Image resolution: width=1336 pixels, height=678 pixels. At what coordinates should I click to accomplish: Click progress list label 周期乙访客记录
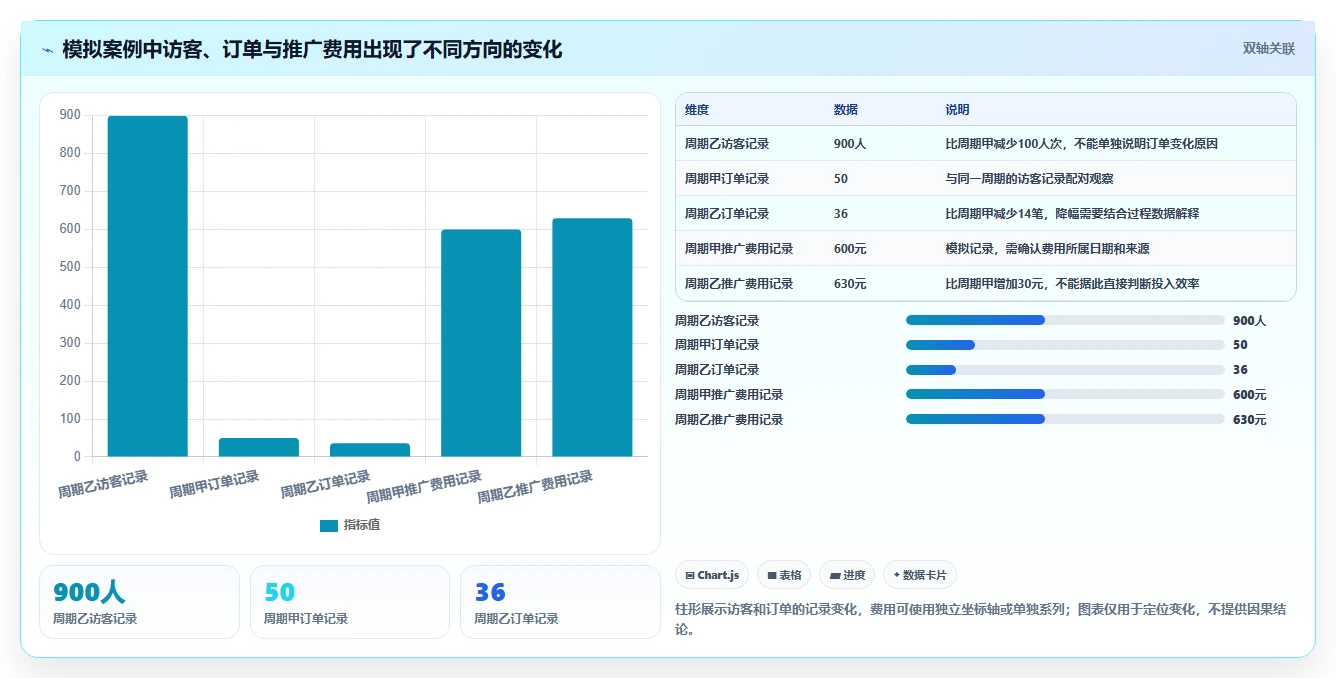[x=717, y=321]
